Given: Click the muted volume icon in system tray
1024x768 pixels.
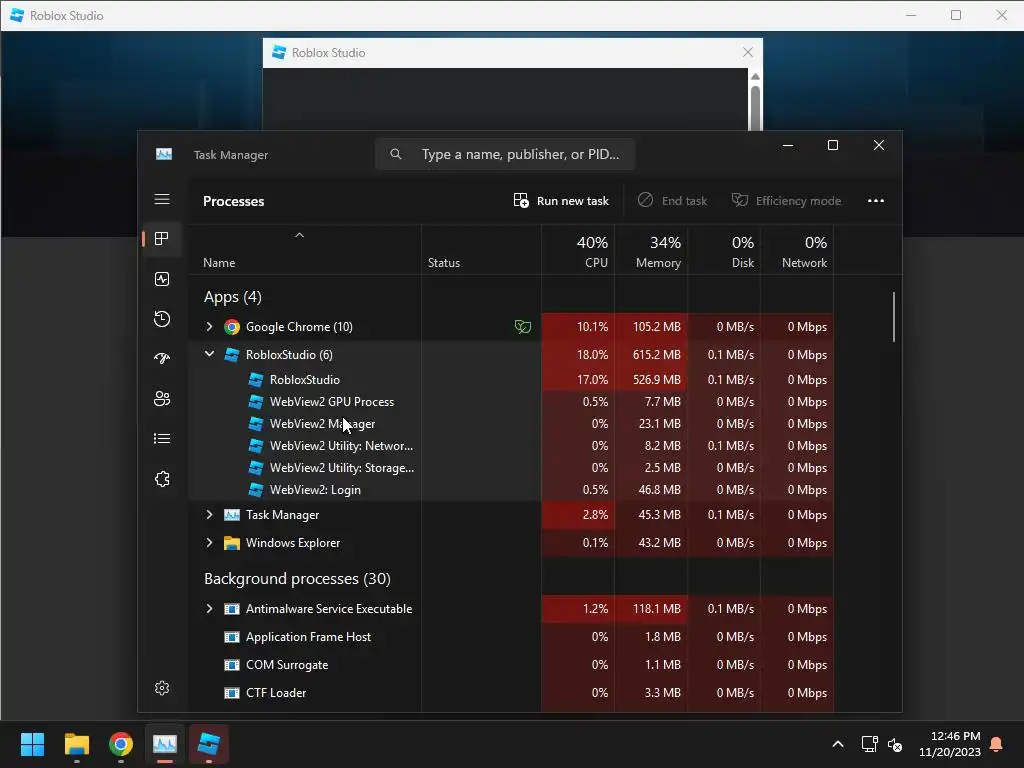Looking at the screenshot, I should click(895, 744).
